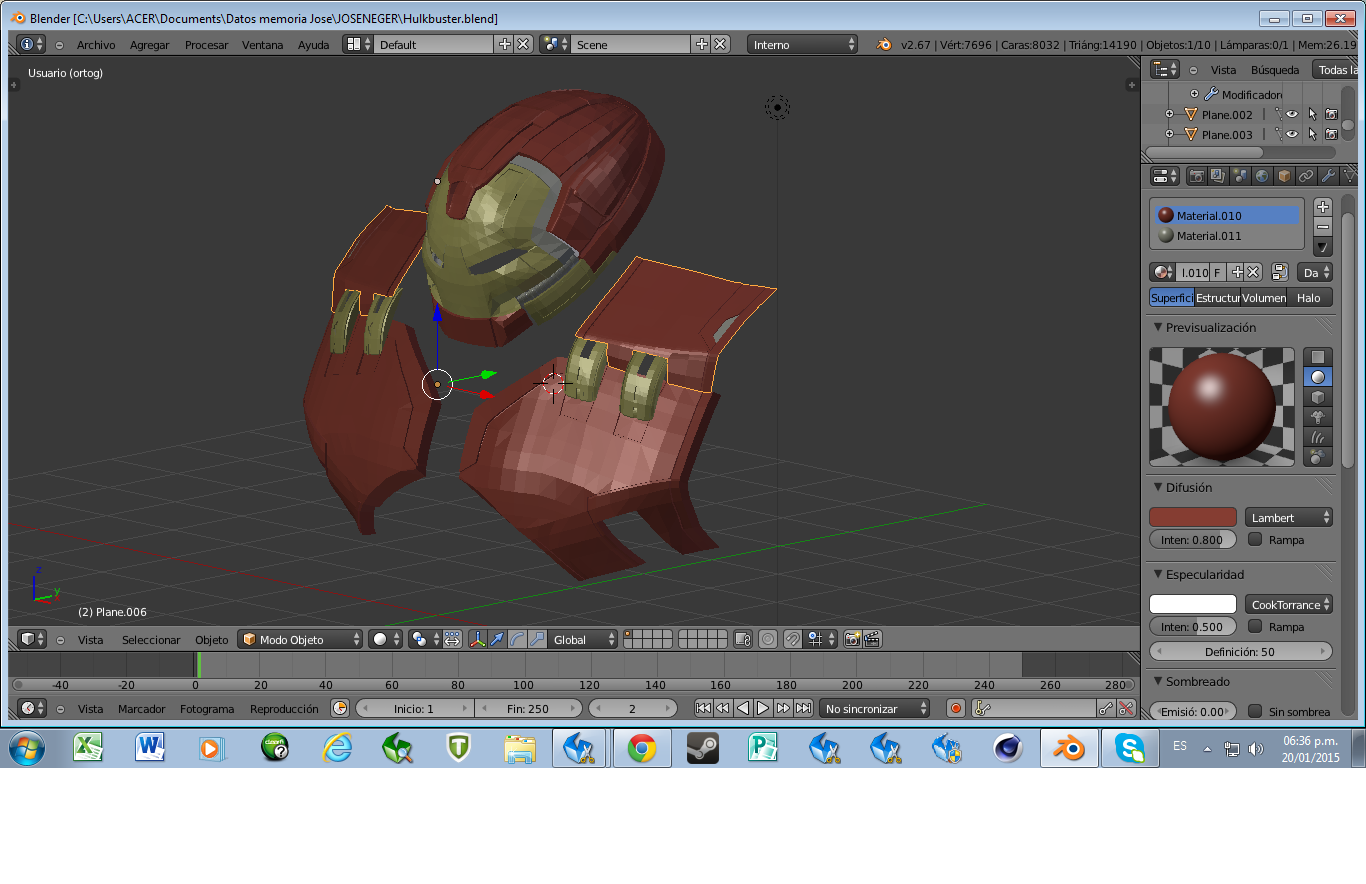Open the Modifiers wrench properties tab
1366x884 pixels.
(1328, 176)
